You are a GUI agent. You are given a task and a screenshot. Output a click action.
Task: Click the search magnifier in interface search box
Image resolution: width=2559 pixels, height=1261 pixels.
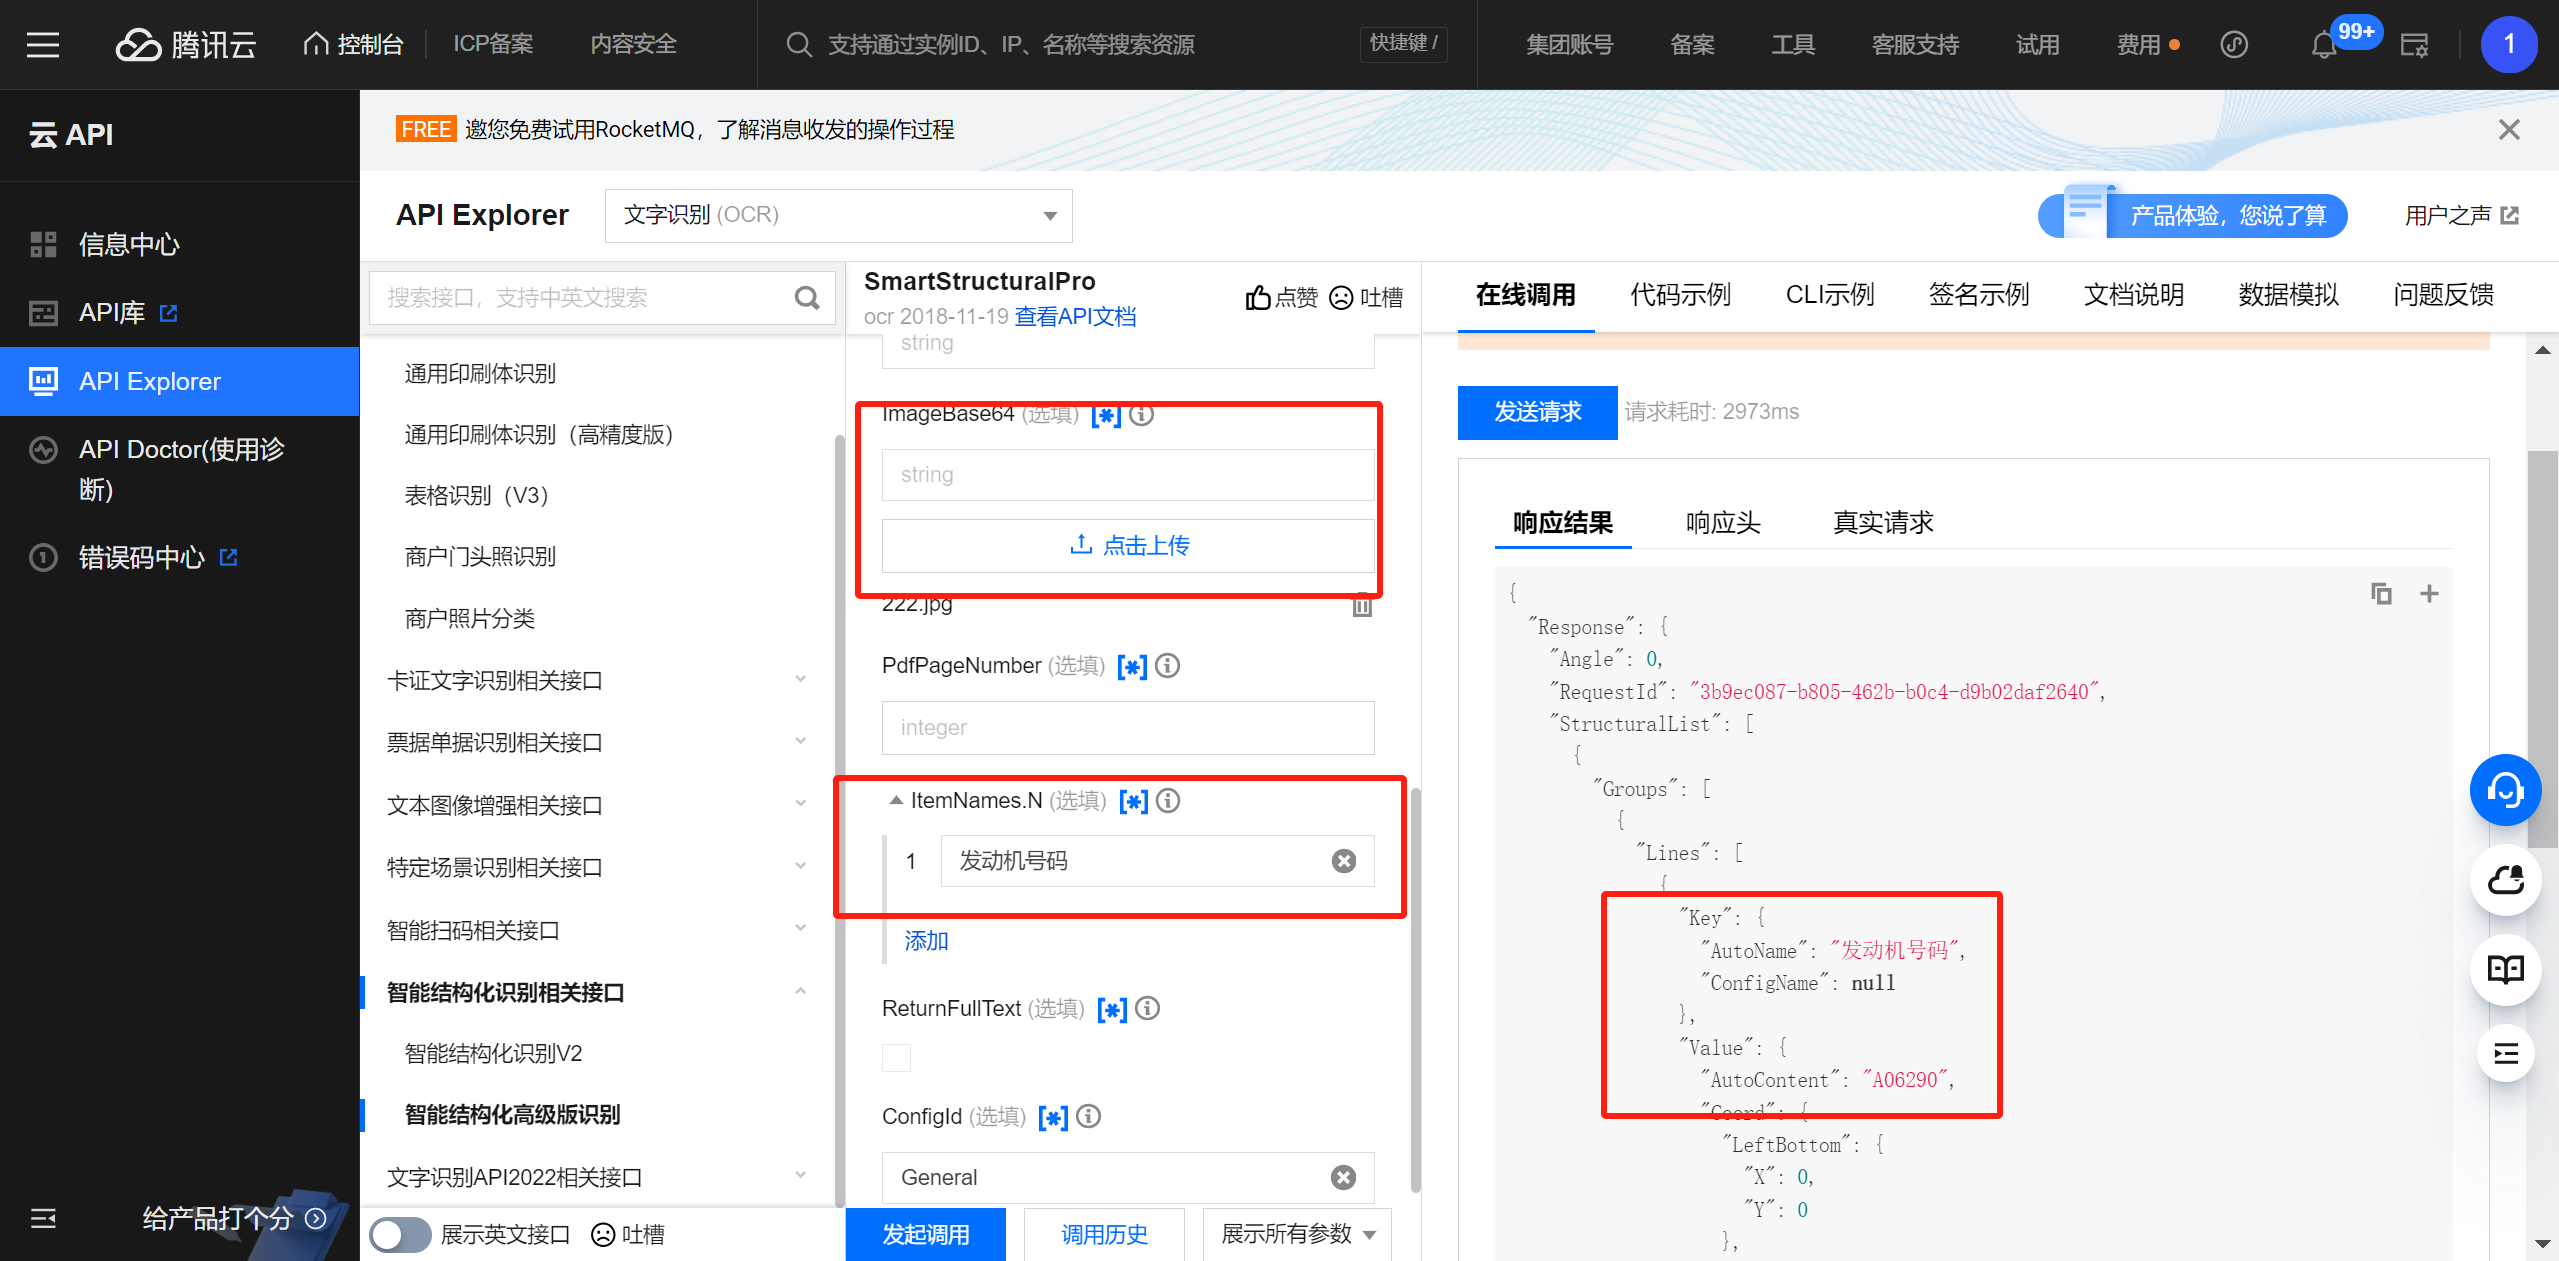pos(806,298)
